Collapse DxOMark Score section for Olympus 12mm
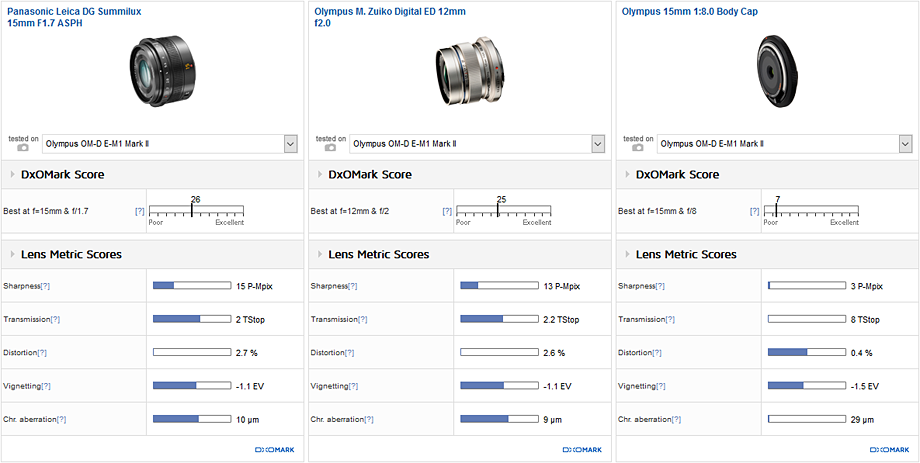 point(321,174)
